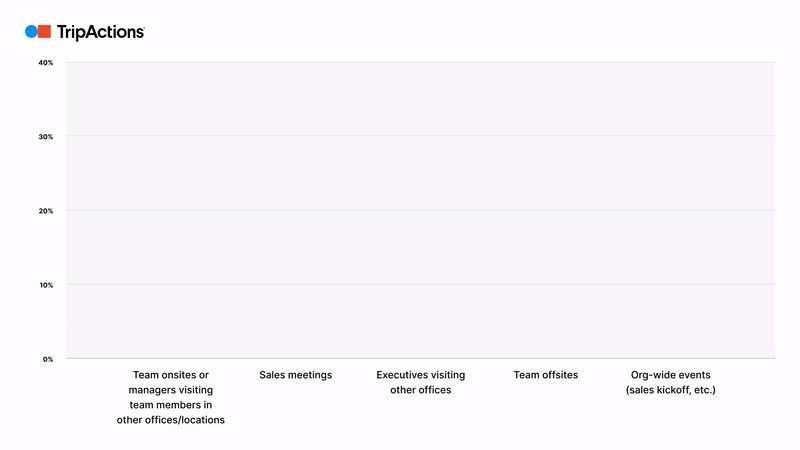Click the TripActions wordmark text
Image resolution: width=800 pixels, height=450 pixels.
point(101,32)
